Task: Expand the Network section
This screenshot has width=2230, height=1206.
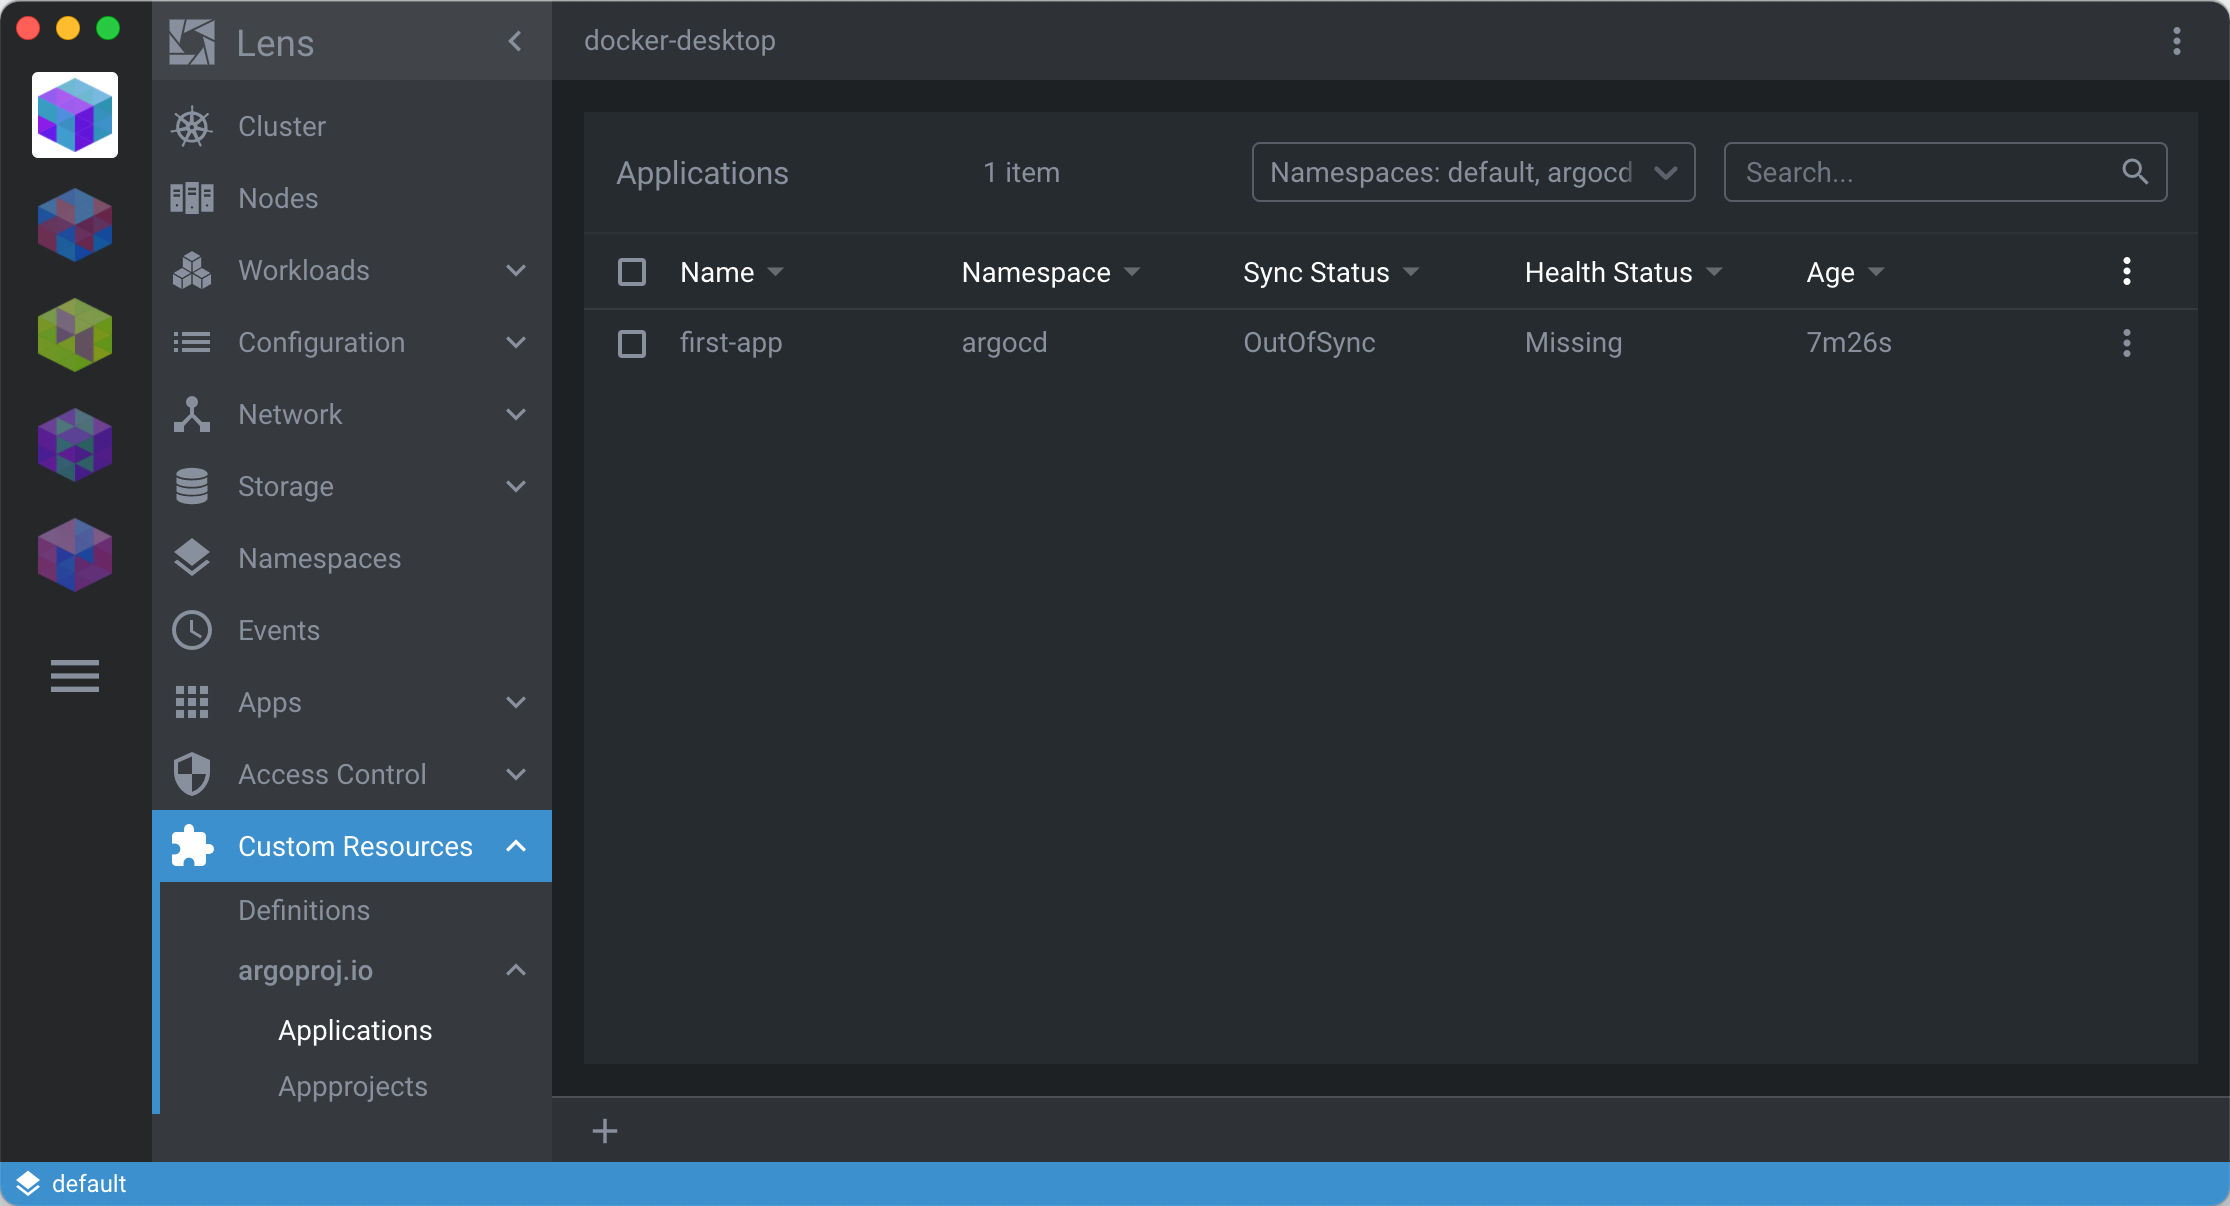Action: pos(516,414)
